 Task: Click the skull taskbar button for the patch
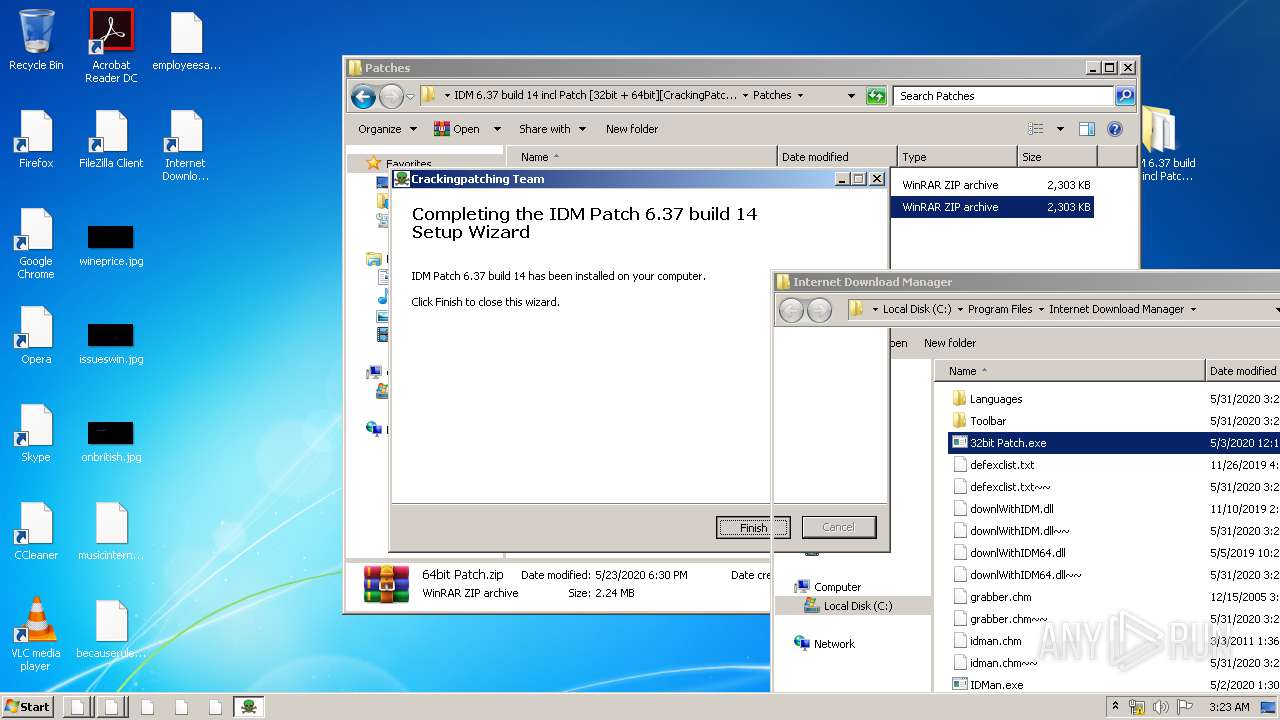(249, 707)
